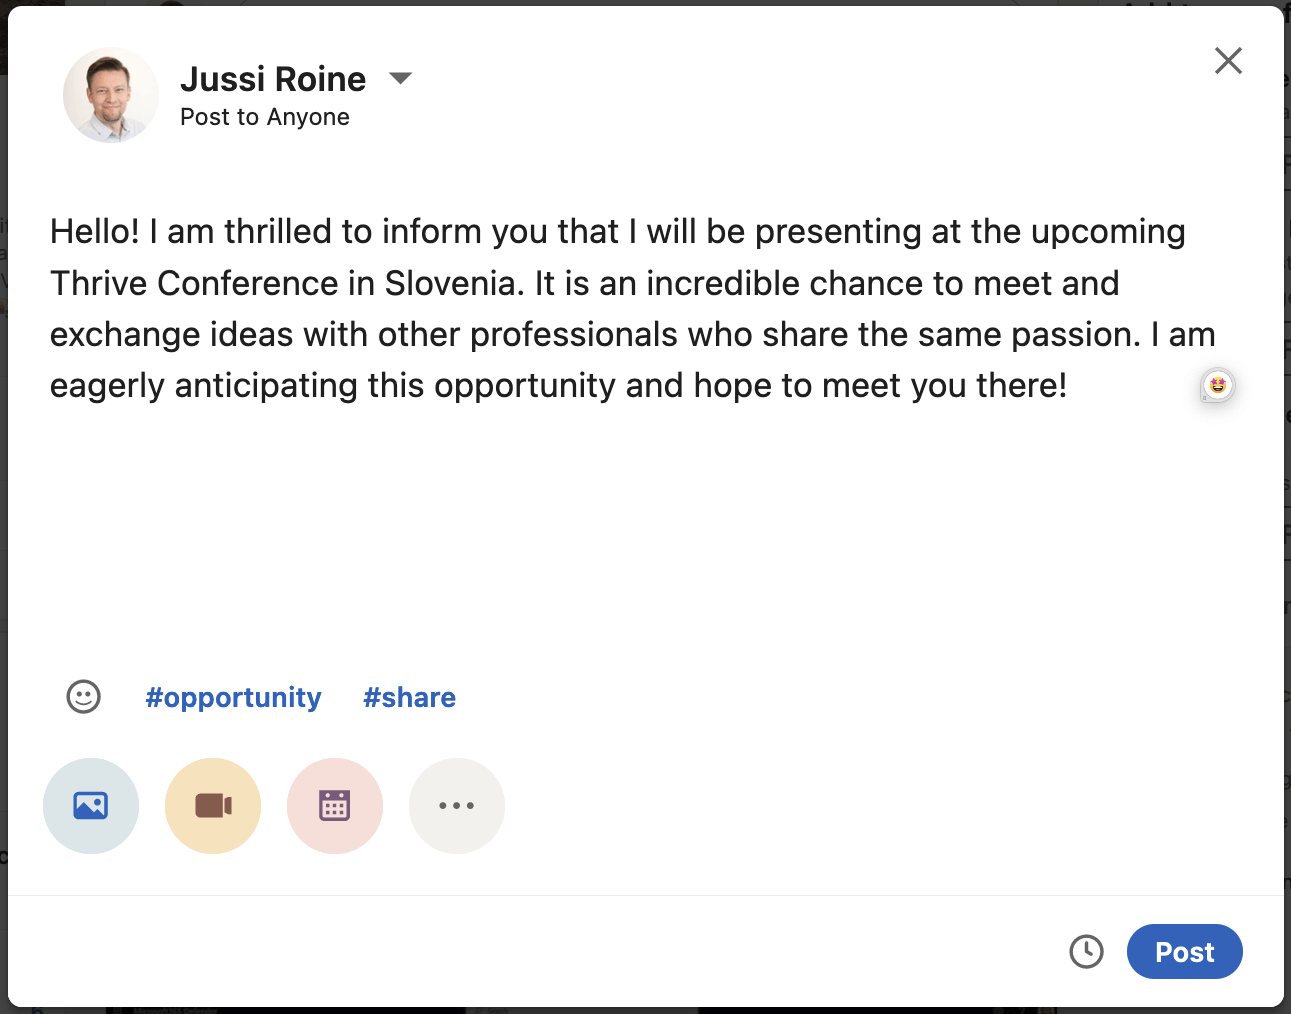Add a photo to the post
Viewport: 1291px width, 1014px height.
[91, 806]
